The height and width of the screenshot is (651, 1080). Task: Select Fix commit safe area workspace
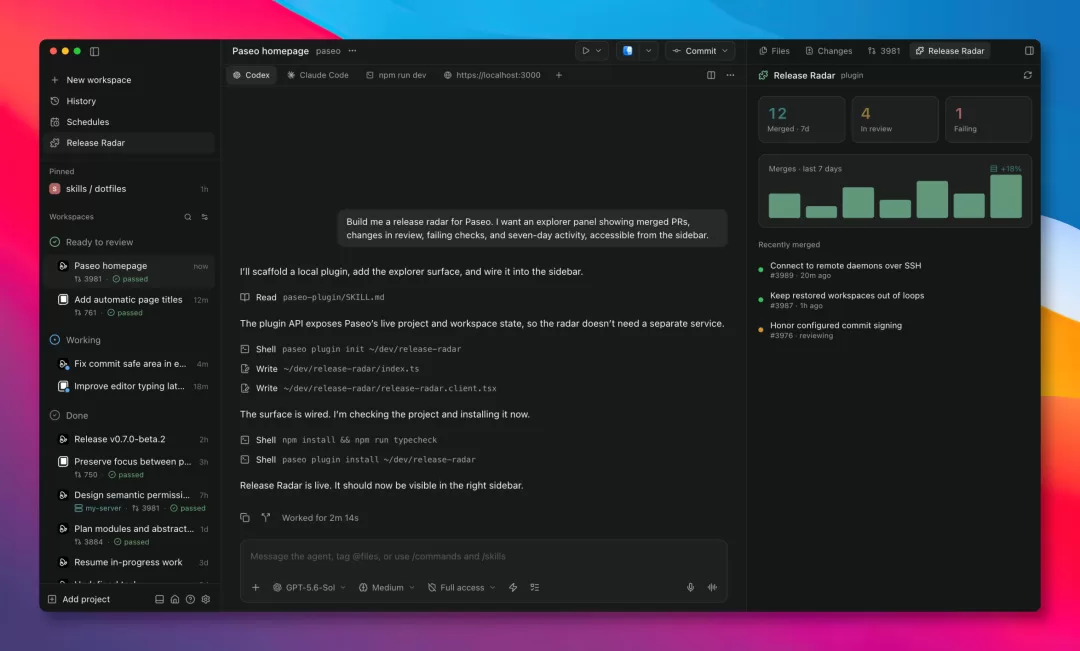coord(130,364)
